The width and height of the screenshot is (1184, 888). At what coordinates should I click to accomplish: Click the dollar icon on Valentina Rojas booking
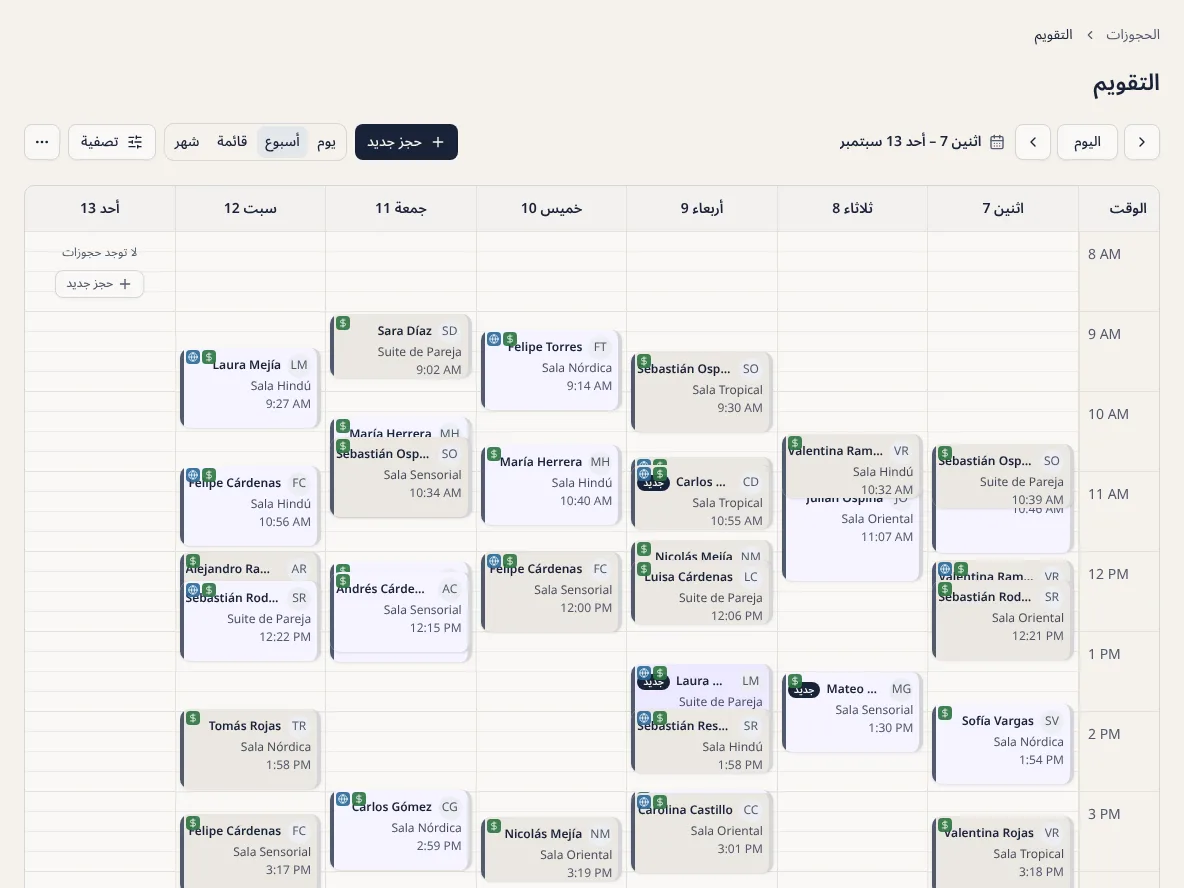pos(945,825)
